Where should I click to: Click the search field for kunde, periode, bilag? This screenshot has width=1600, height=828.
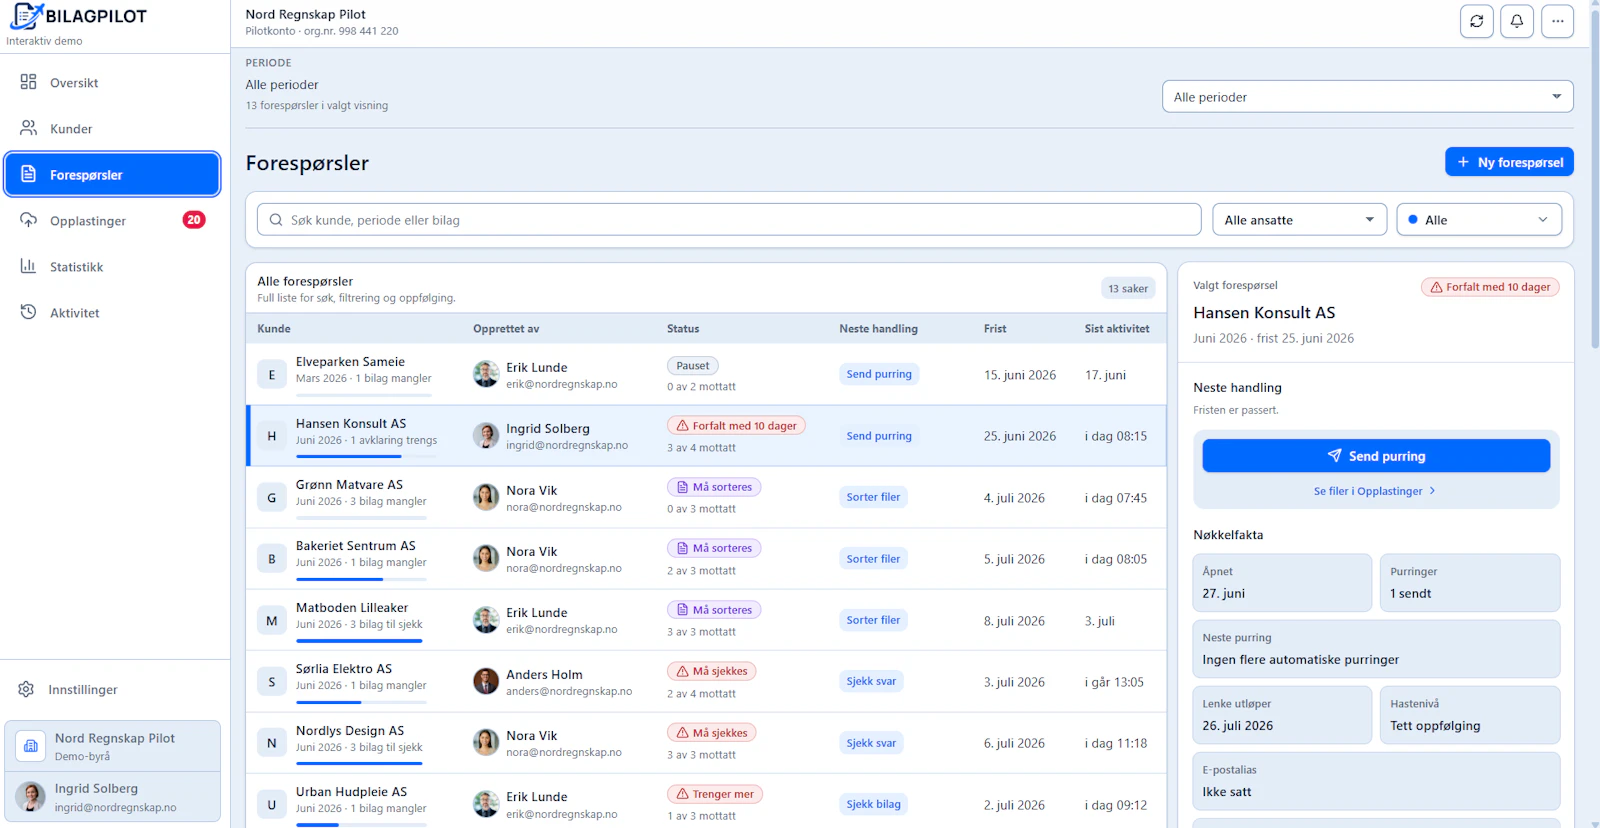click(x=729, y=220)
